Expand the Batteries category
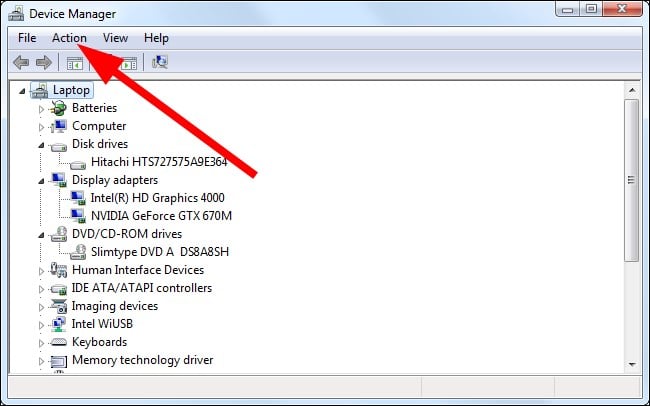Viewport: 650px width, 406px height. click(x=41, y=109)
